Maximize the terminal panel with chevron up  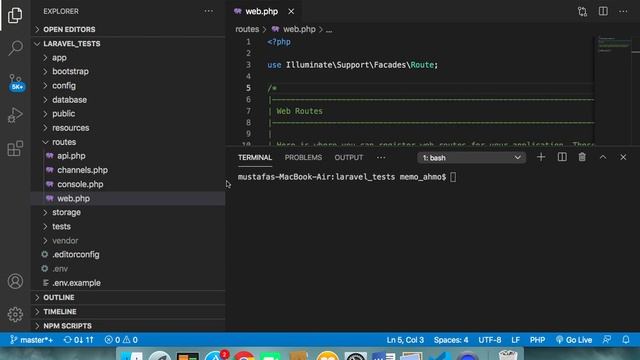(603, 157)
